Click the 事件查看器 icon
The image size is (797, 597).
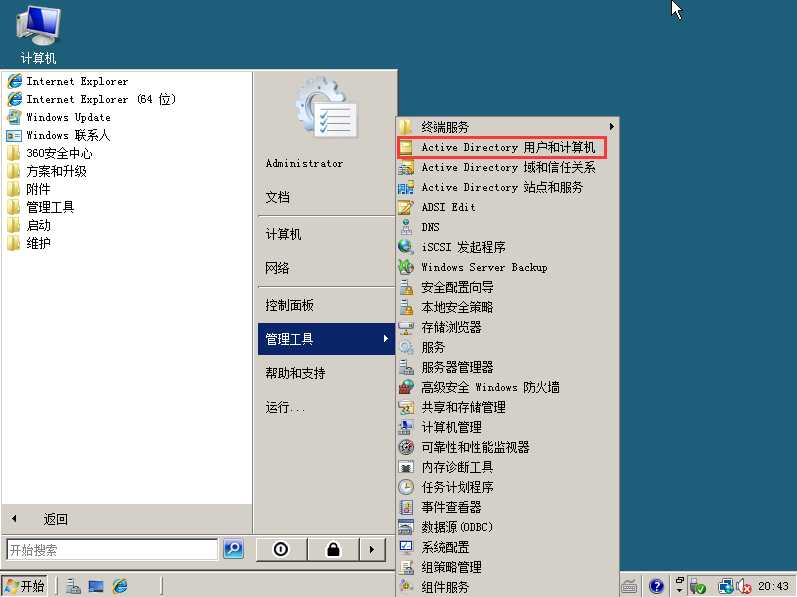406,507
